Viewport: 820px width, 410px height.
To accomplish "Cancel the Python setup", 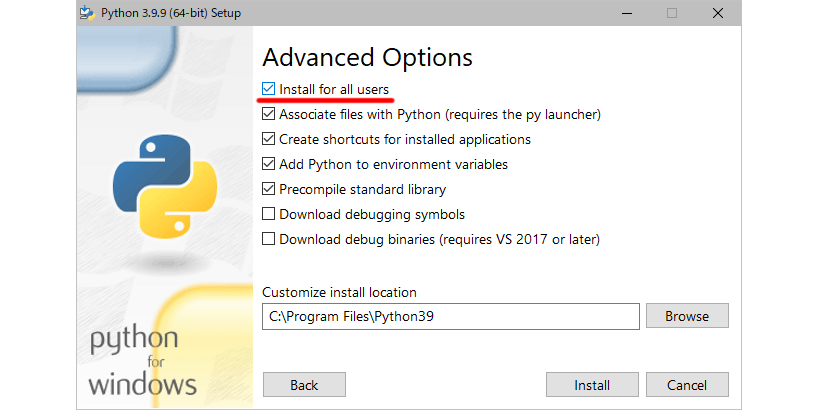I will tap(687, 385).
